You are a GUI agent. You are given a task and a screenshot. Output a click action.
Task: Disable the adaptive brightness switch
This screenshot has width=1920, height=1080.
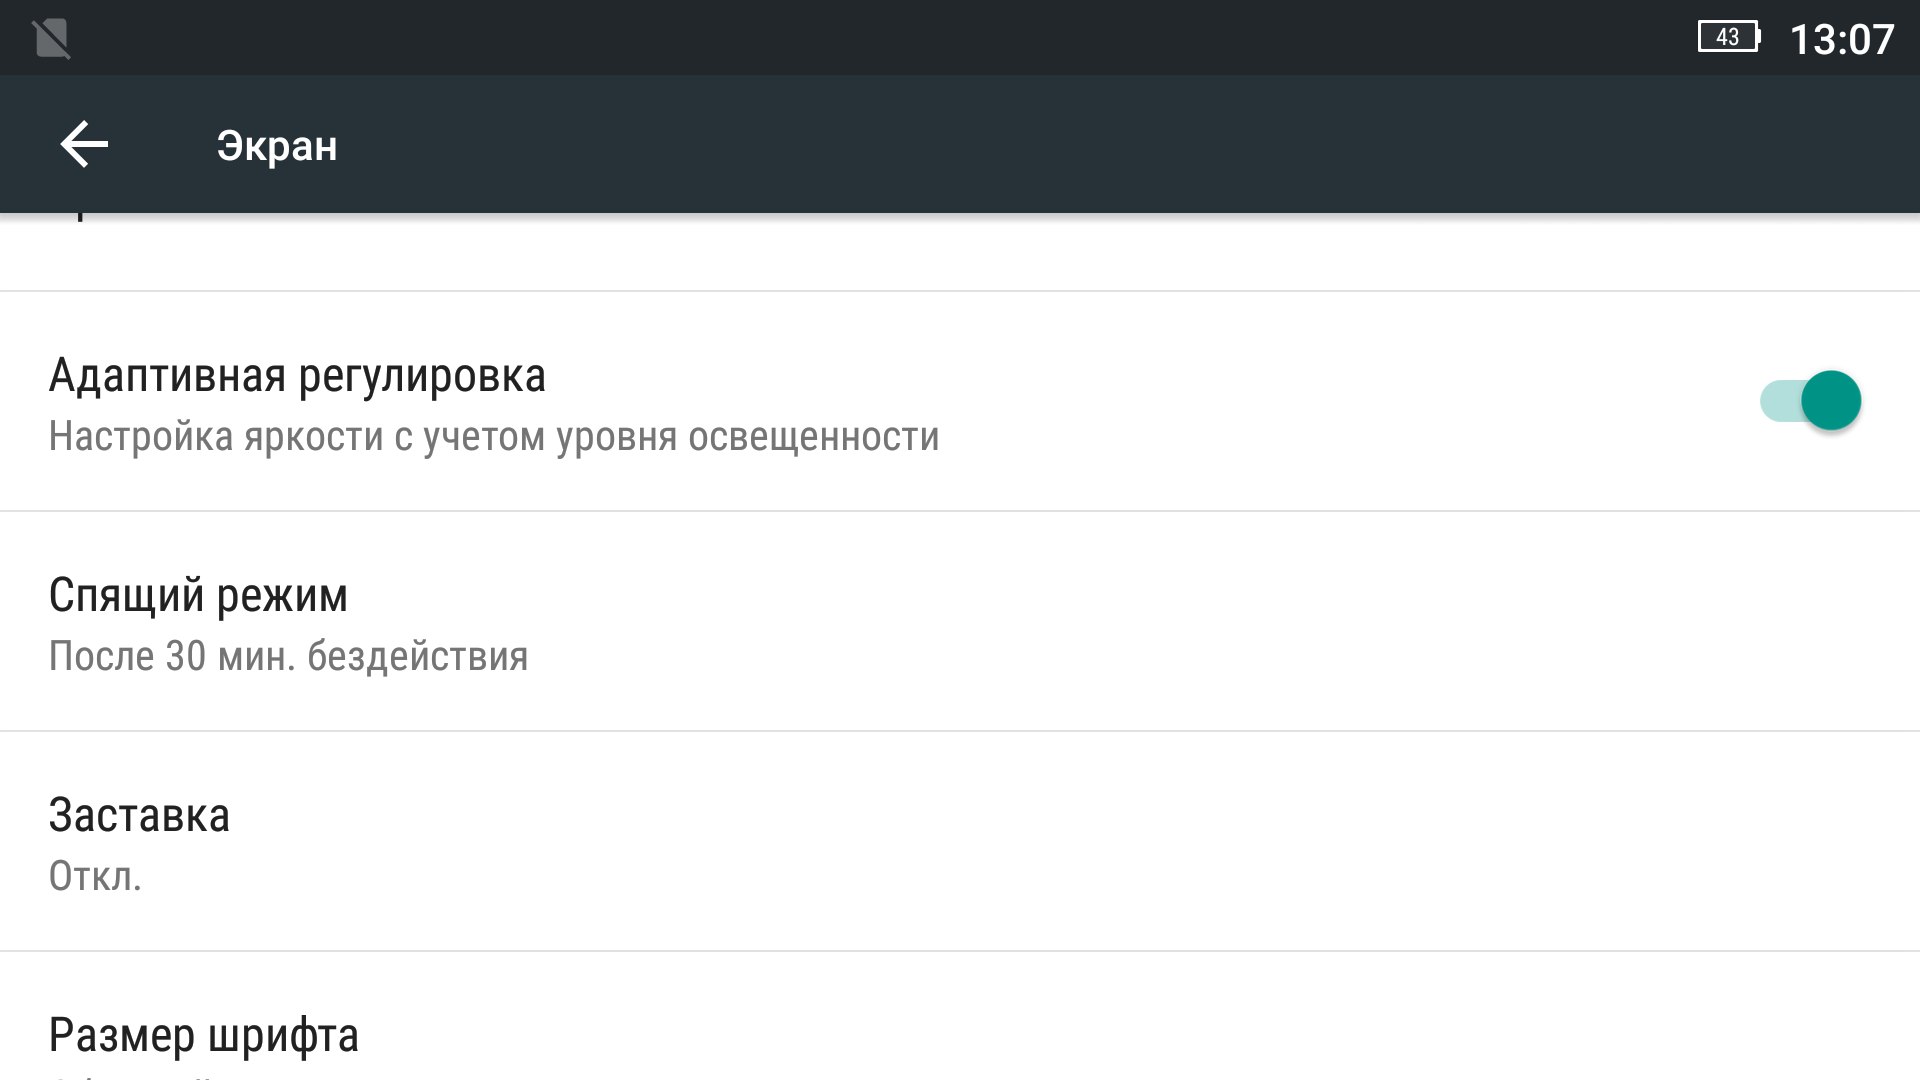coord(1810,401)
